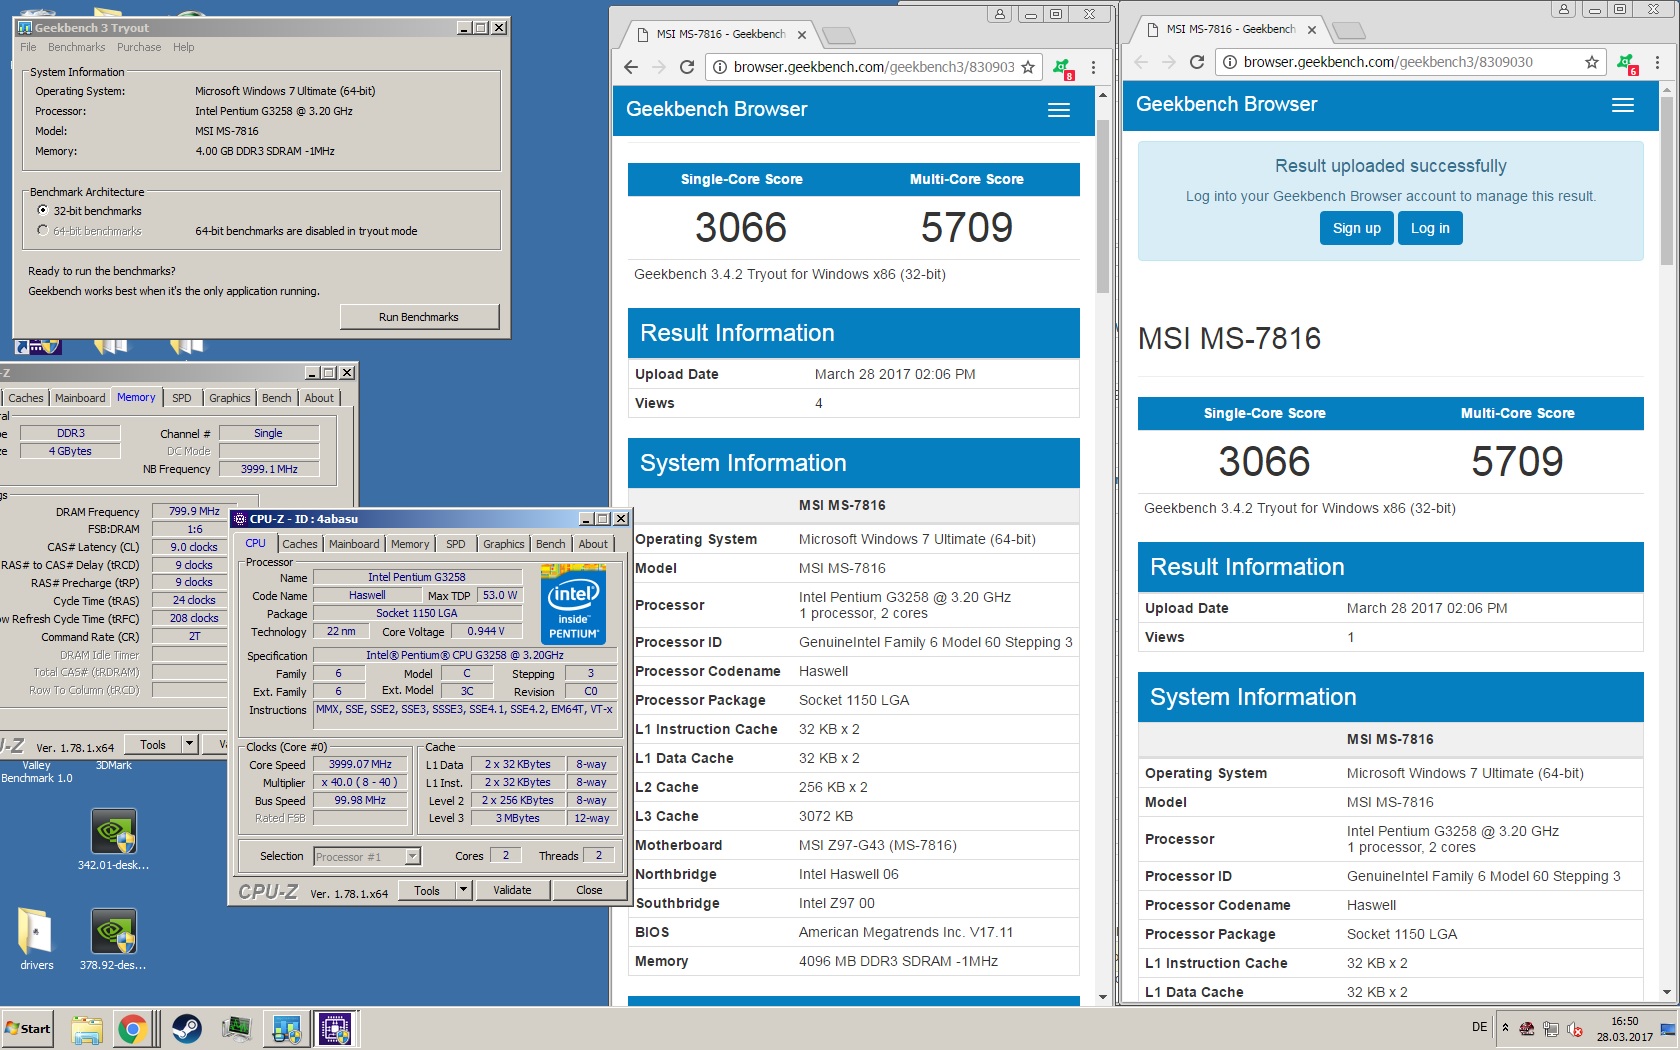This screenshot has height=1050, width=1680.
Task: Click left browser scroll down arrow
Action: coord(1103,997)
